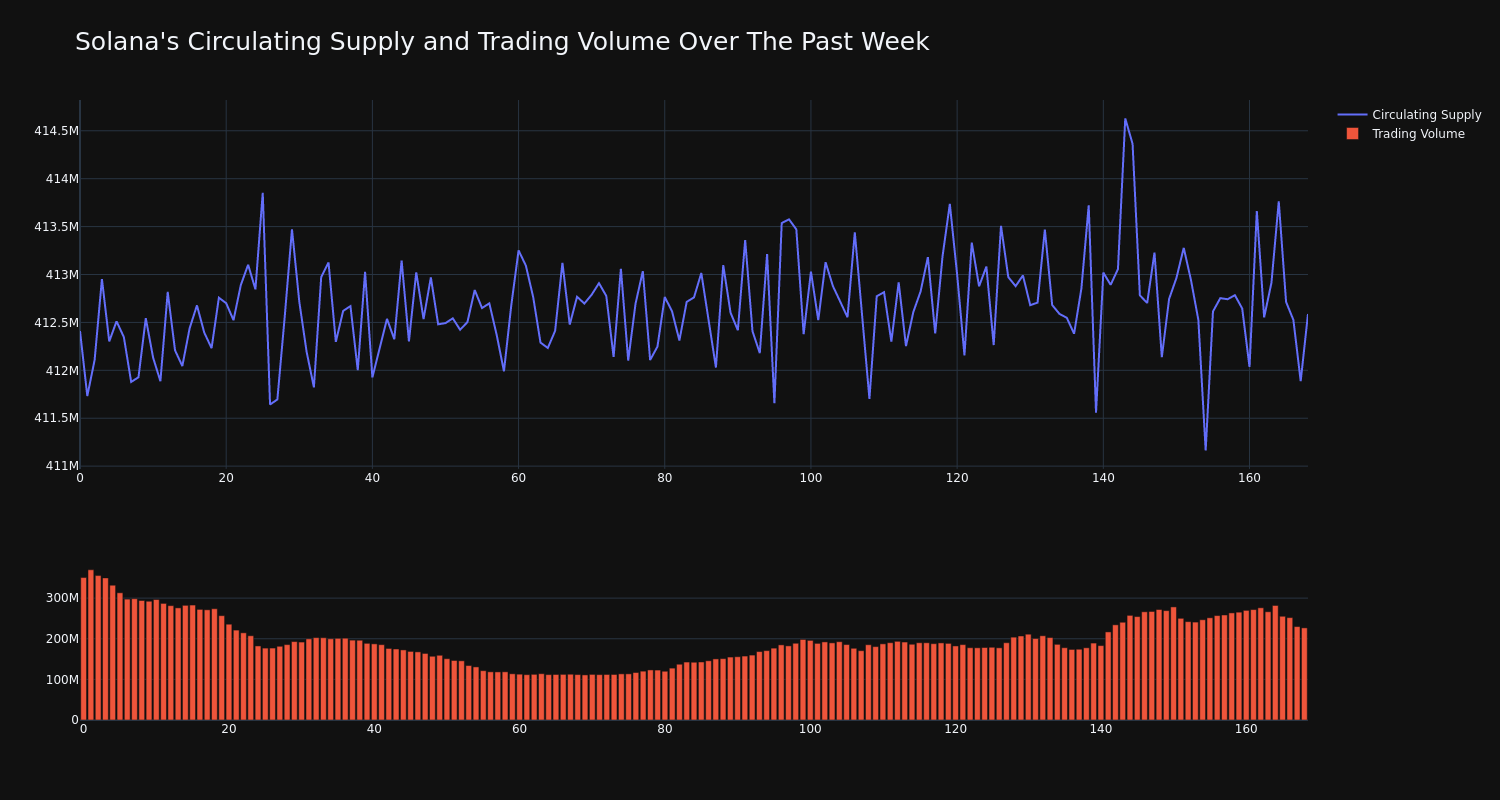Viewport: 1500px width, 800px height.
Task: Select the 411M y-axis label
Action: pos(62,466)
